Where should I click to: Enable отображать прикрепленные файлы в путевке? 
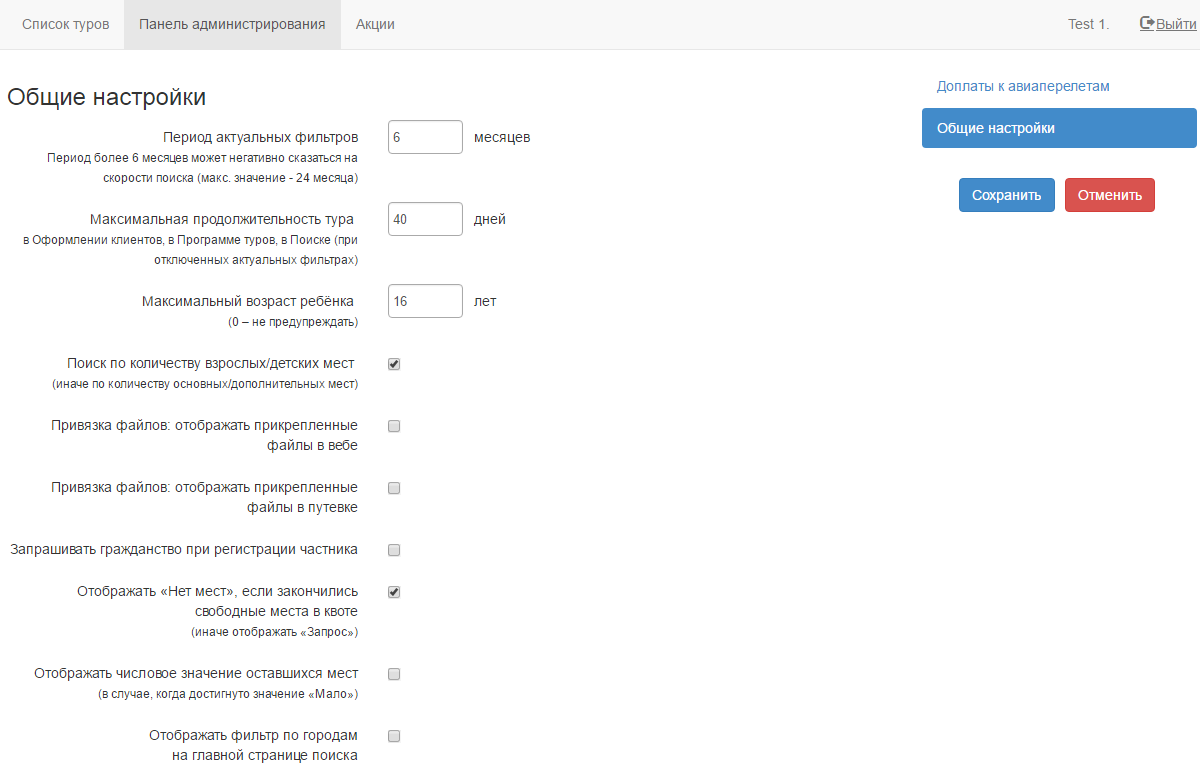[x=394, y=488]
